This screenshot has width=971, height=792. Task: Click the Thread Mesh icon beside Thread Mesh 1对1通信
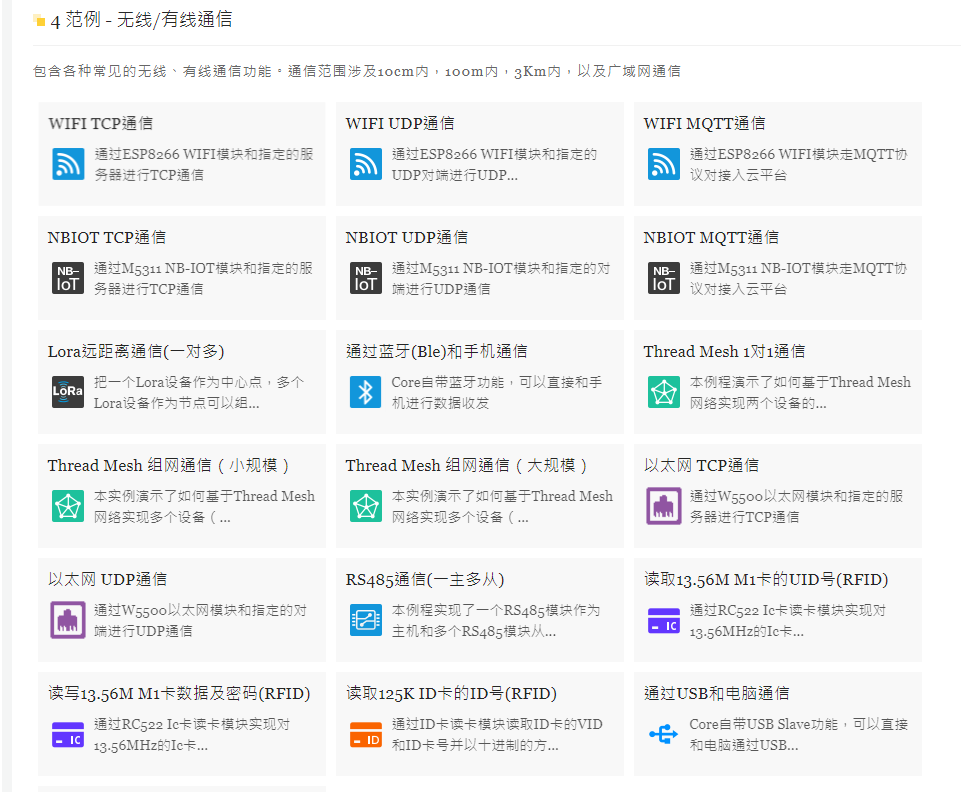tap(662, 392)
